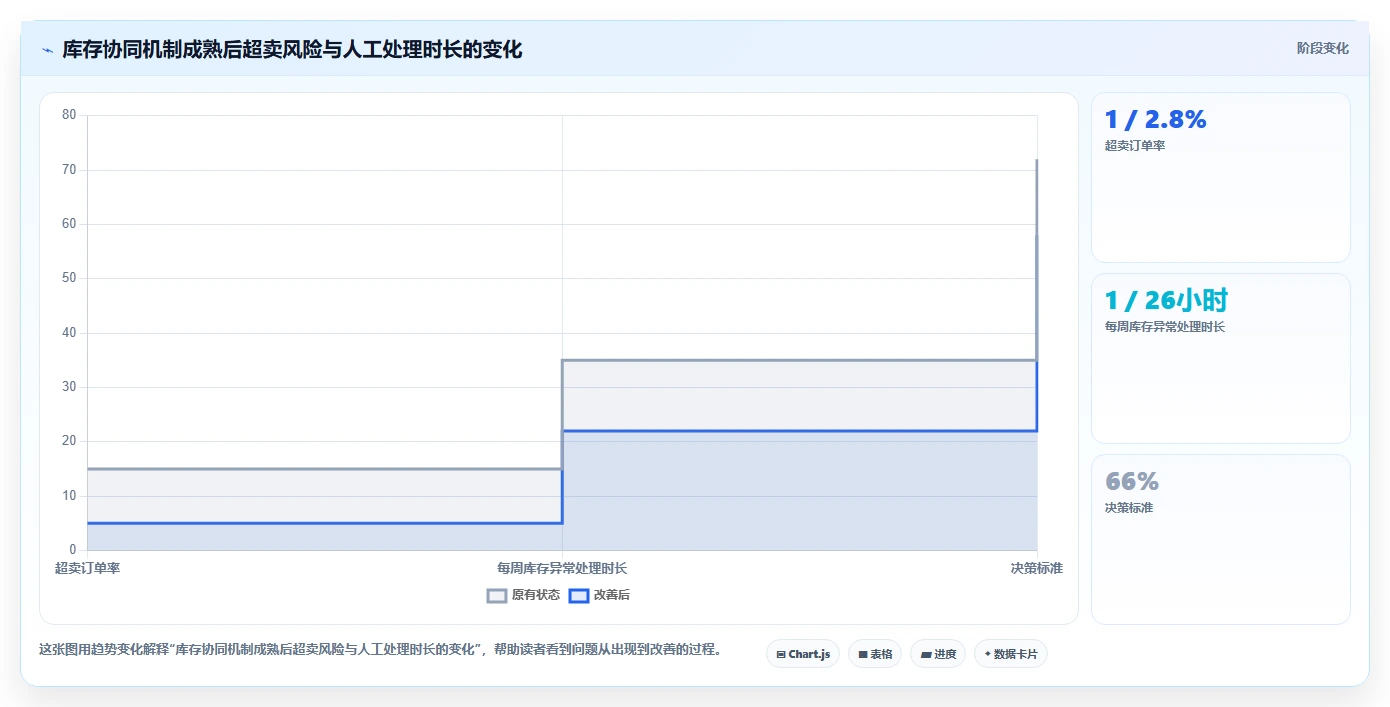This screenshot has height=707, width=1390.
Task: Click the 1 / 26小时 value text
Action: pos(1166,300)
